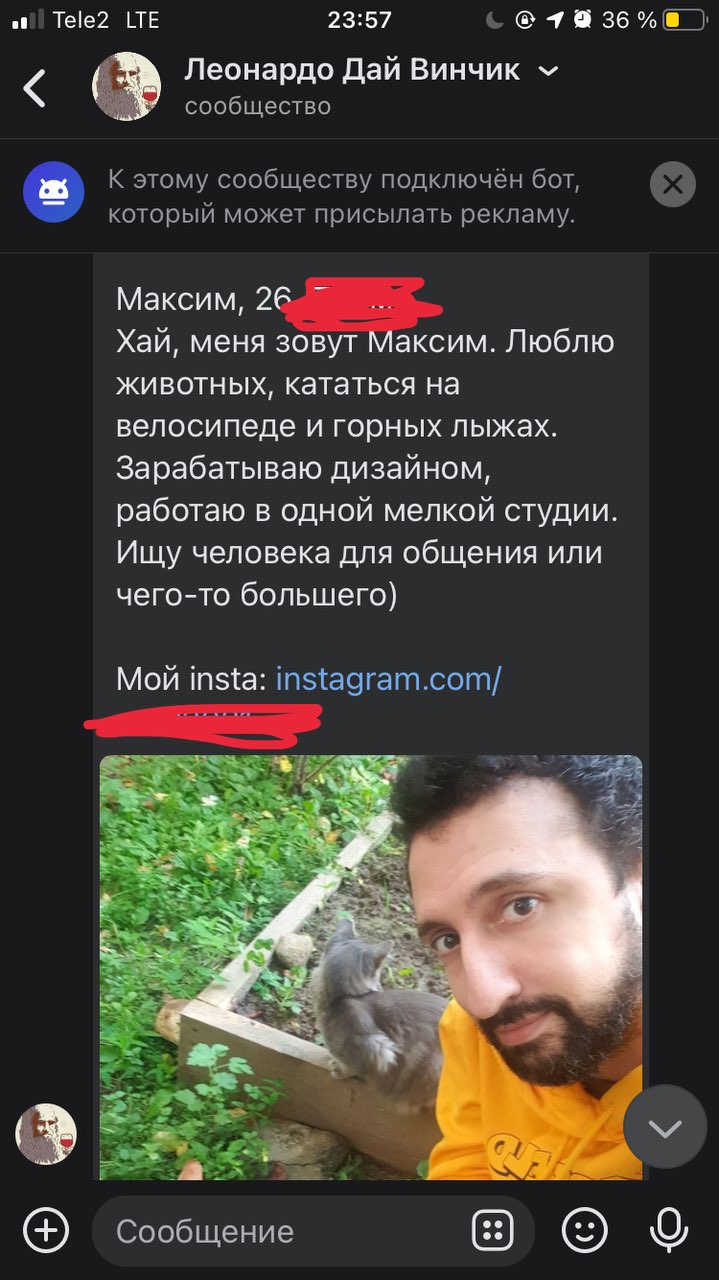Viewport: 719px width, 1280px height.
Task: Tap the 23:57 clock in status bar
Action: [x=359, y=20]
